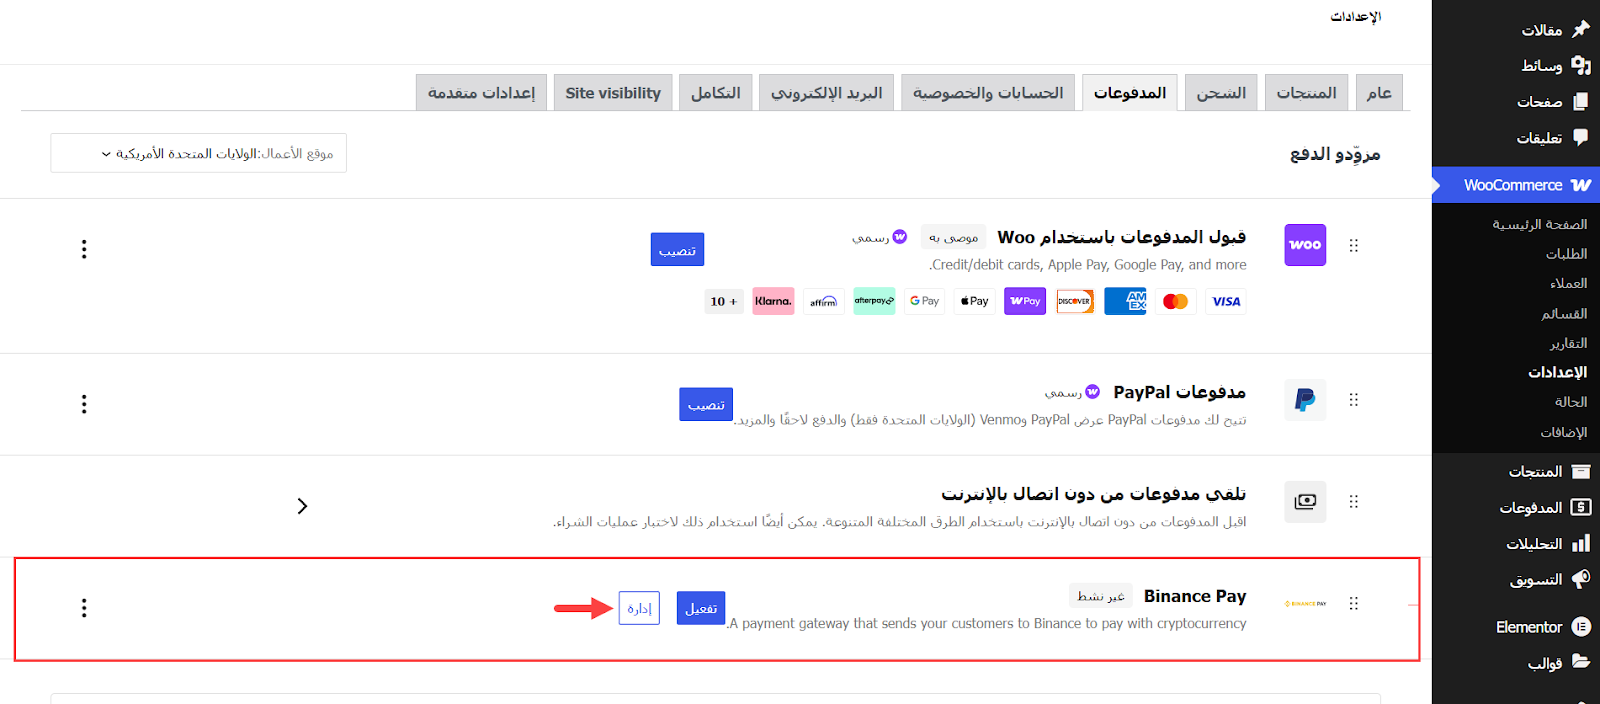
Task: Click the Afterpay logo badge
Action: click(x=874, y=301)
